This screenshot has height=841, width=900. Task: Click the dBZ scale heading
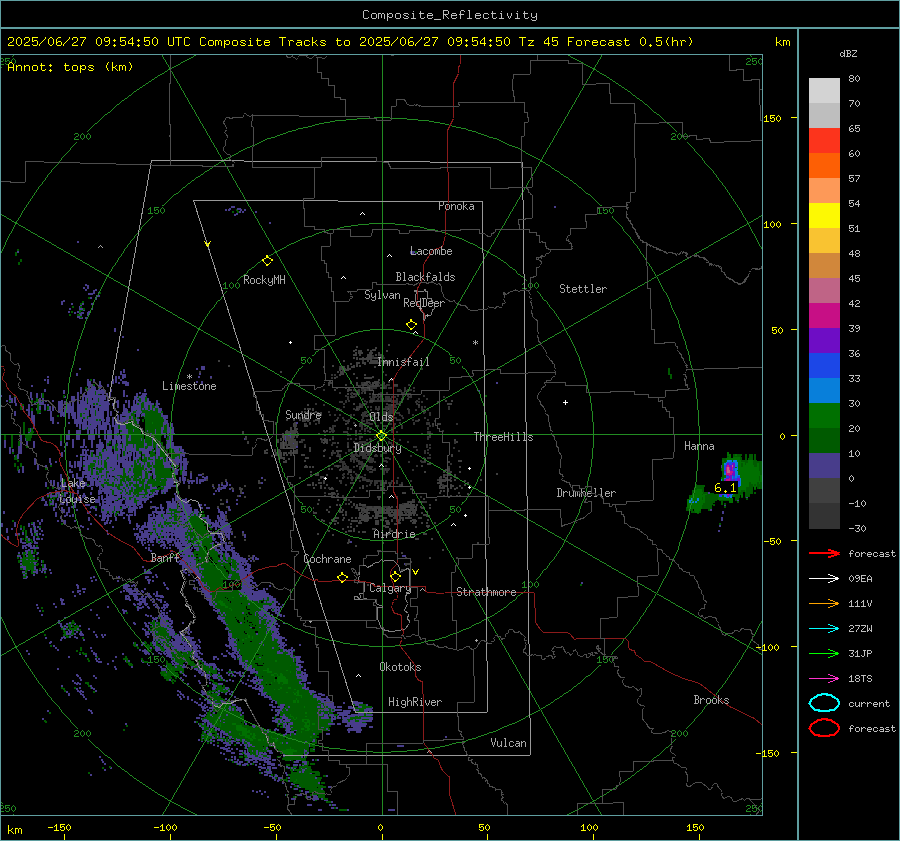click(x=848, y=53)
